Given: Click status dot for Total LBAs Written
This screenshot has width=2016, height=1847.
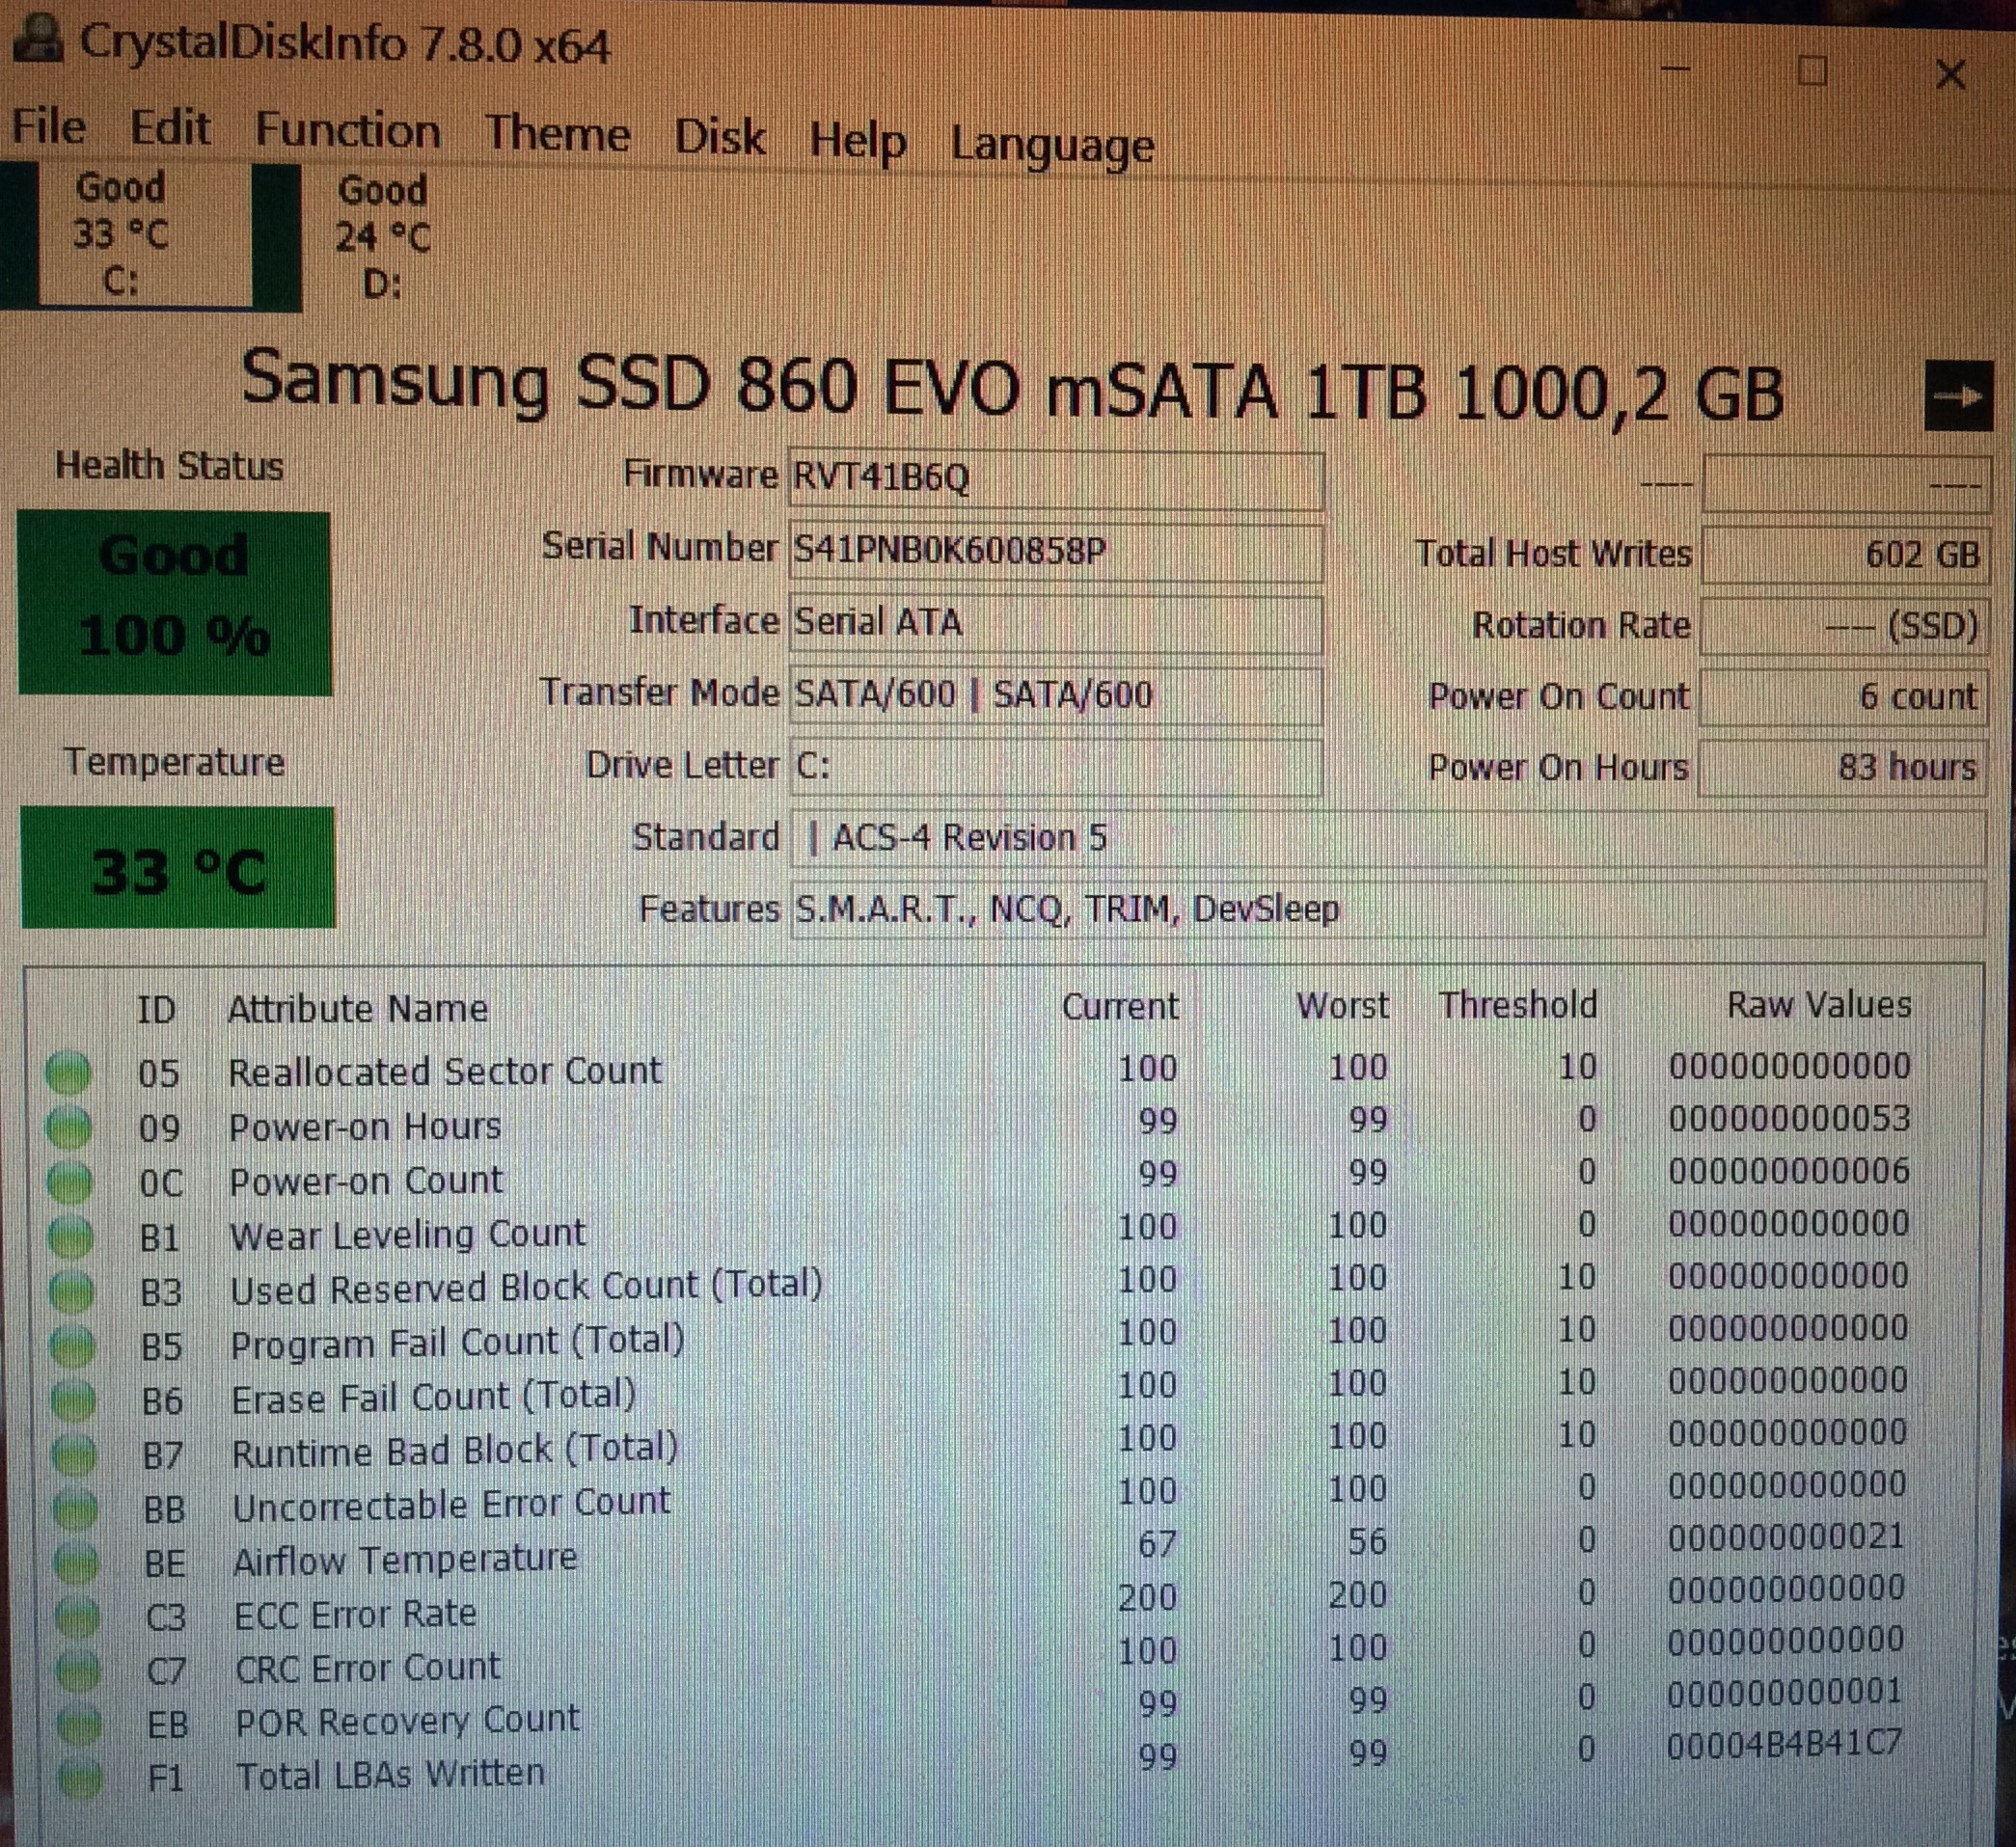Looking at the screenshot, I should click(x=80, y=1779).
